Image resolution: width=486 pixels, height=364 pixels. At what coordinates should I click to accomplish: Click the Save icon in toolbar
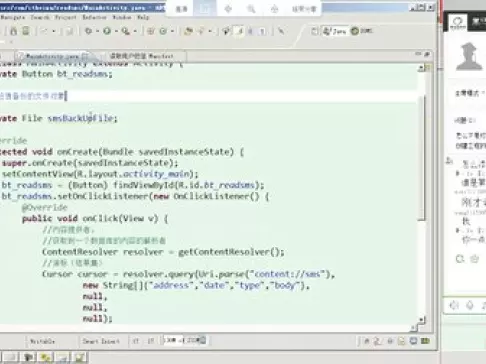click(x=14, y=31)
